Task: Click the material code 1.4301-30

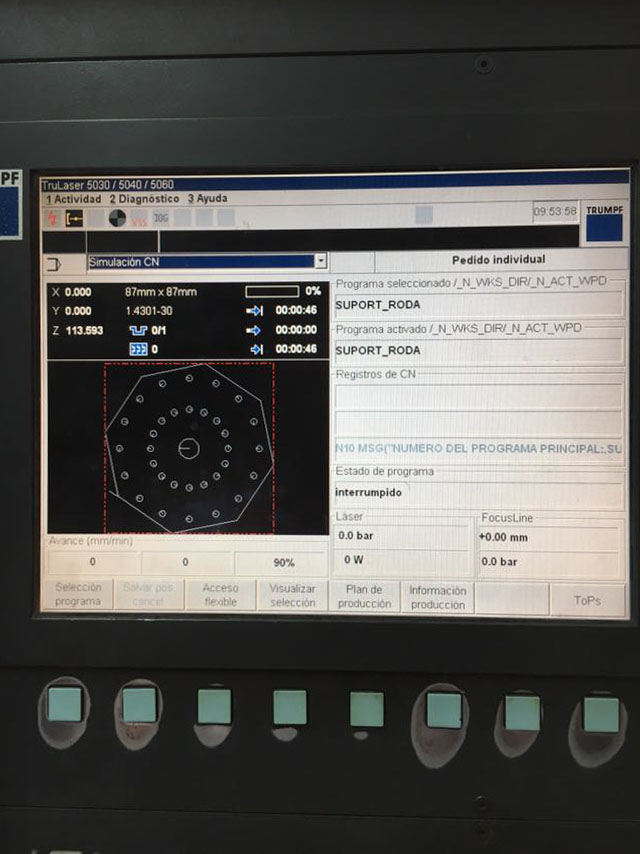Action: (149, 311)
